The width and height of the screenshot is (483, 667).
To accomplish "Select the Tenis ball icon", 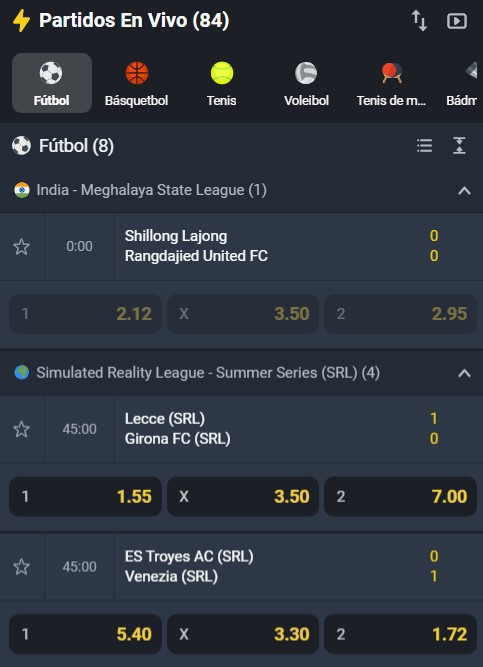I will coord(222,73).
